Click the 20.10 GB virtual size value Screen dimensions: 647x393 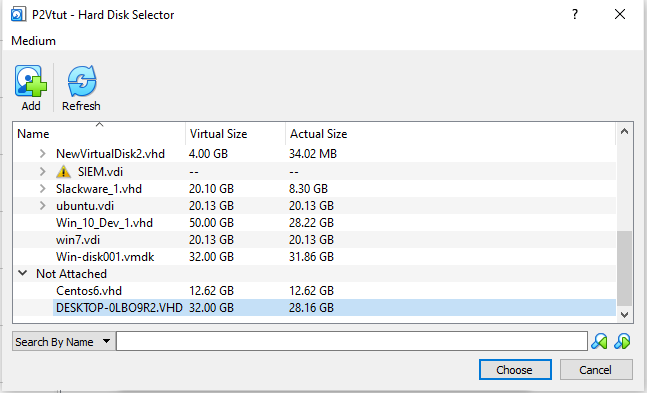pos(211,189)
